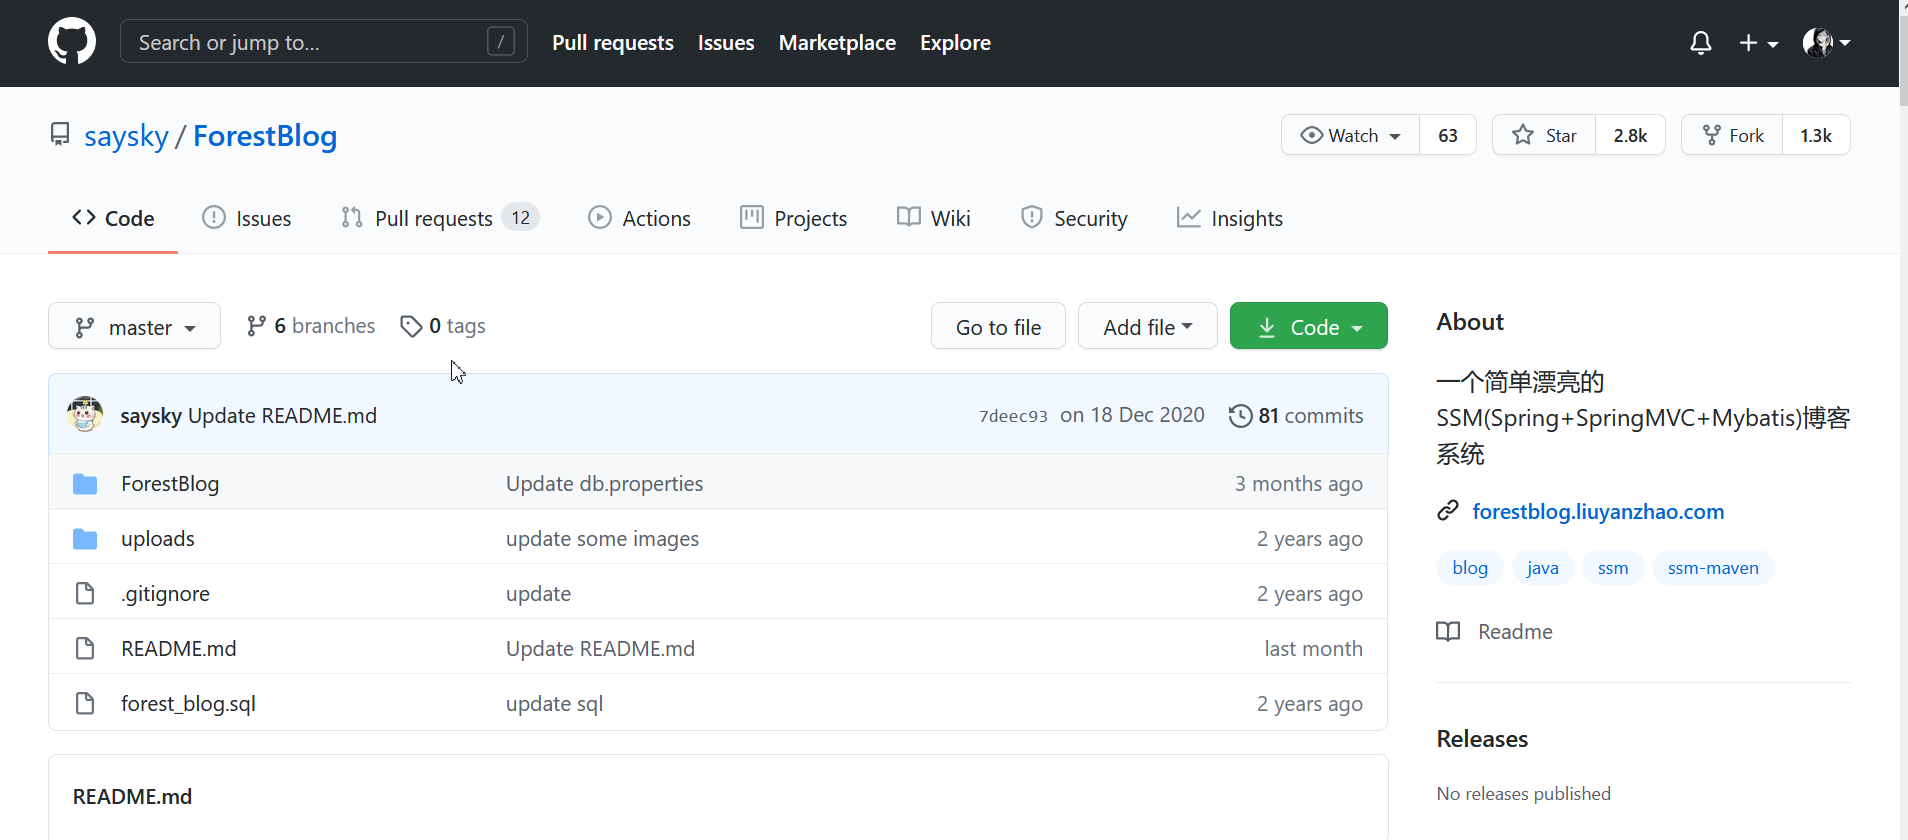Click the folder icon in the ForestBlog row
This screenshot has height=840, width=1908.
85,484
